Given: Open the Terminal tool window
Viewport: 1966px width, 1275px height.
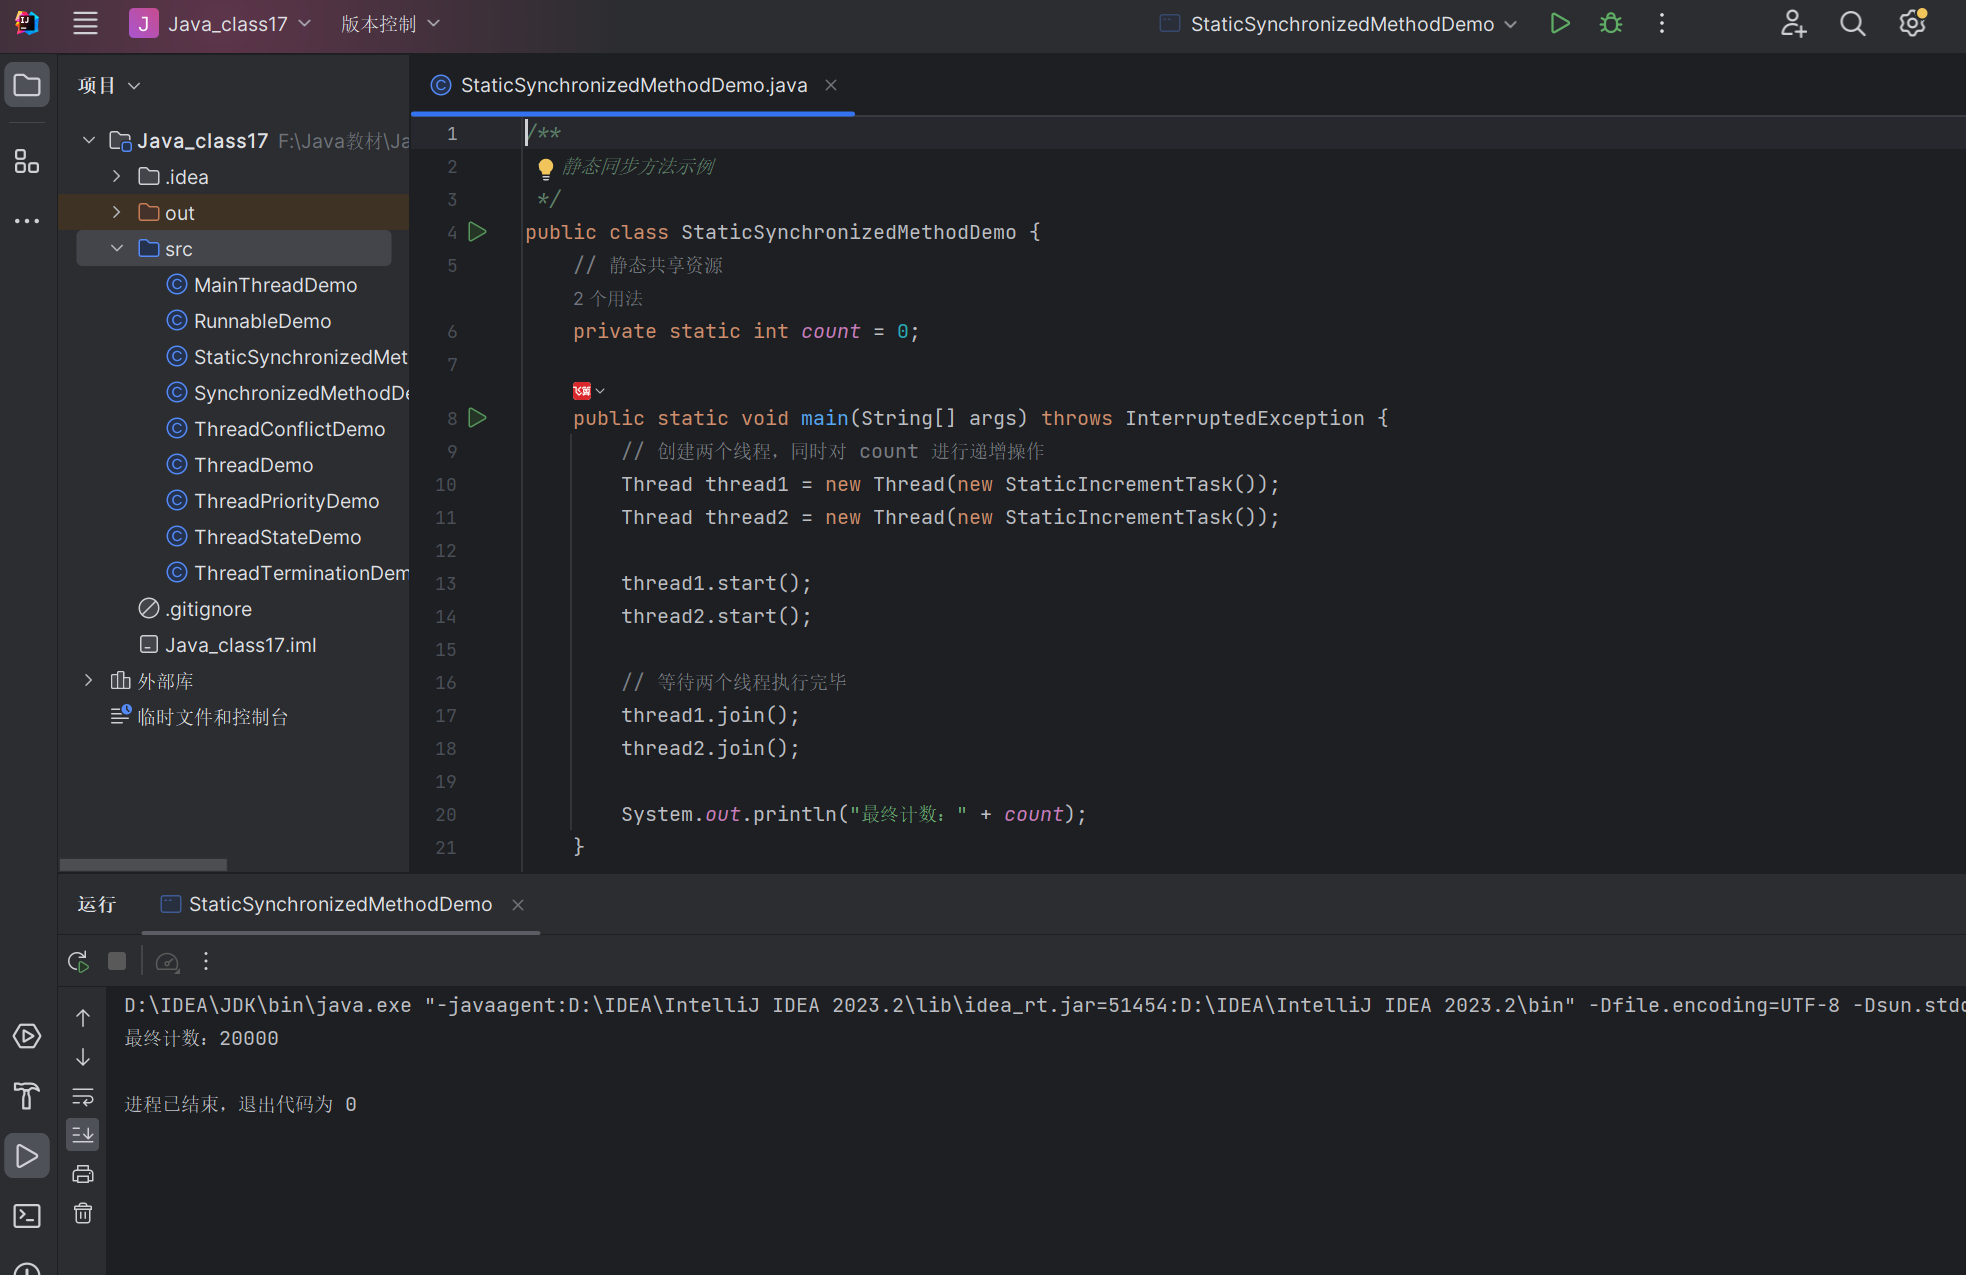Looking at the screenshot, I should [27, 1216].
